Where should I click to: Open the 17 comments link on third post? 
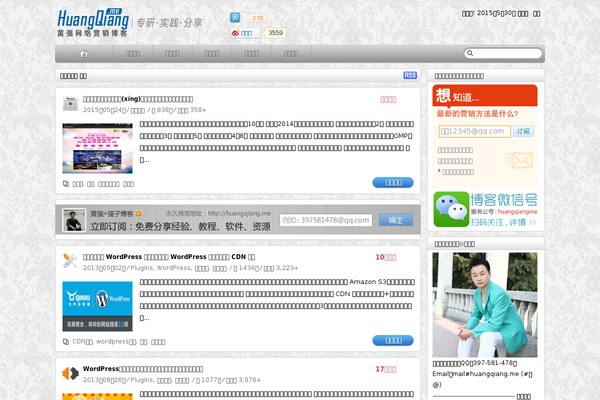(386, 369)
